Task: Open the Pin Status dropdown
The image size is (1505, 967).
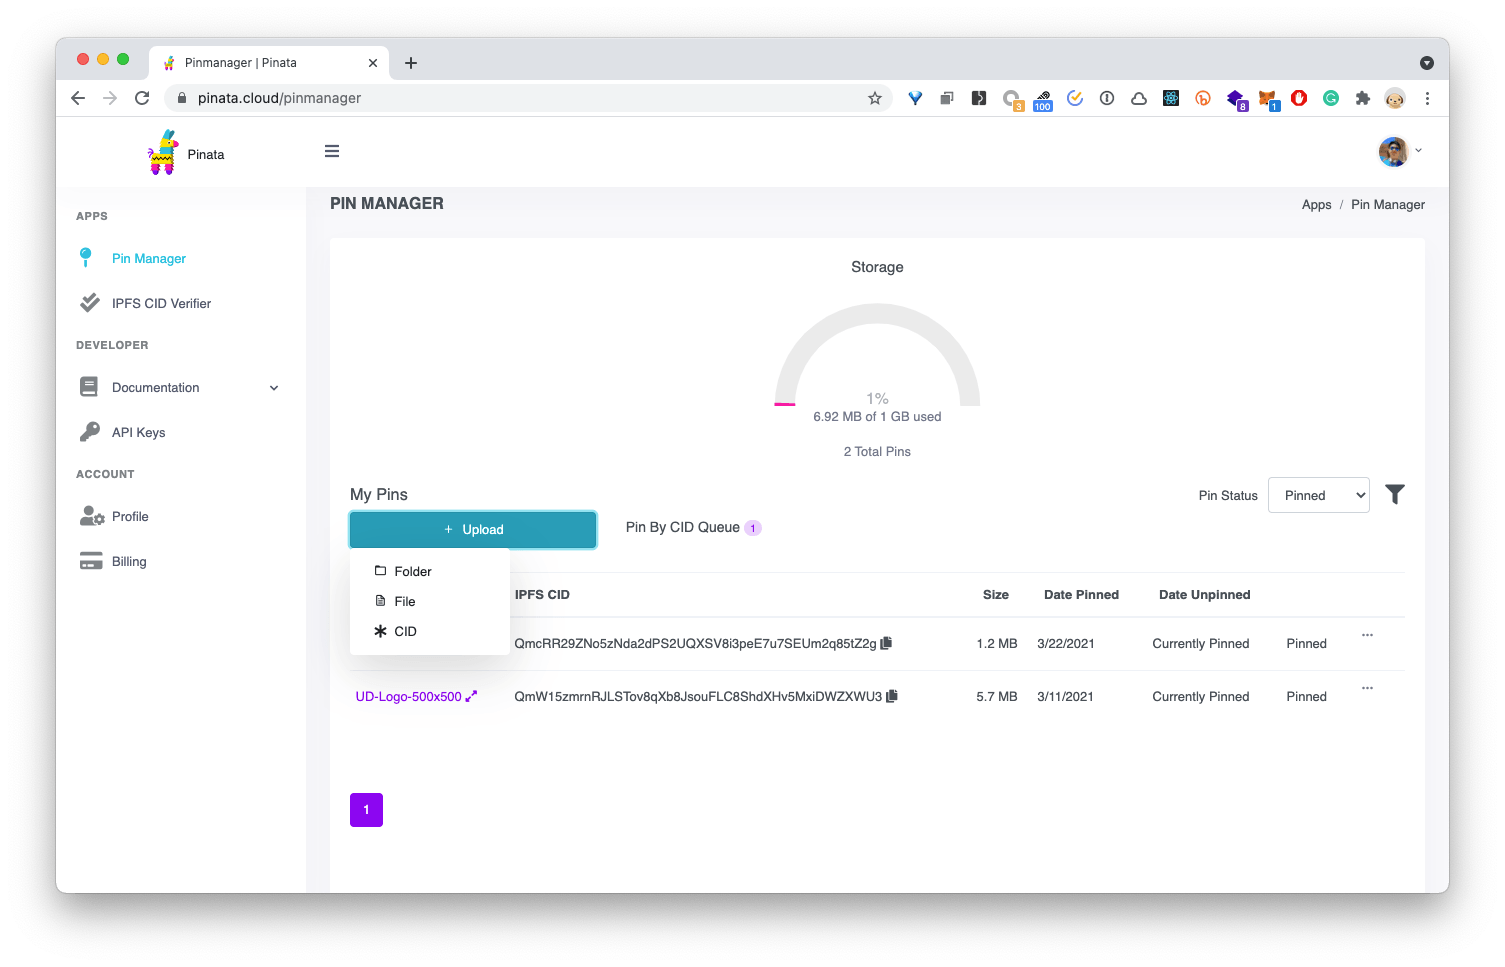Action: click(1318, 495)
